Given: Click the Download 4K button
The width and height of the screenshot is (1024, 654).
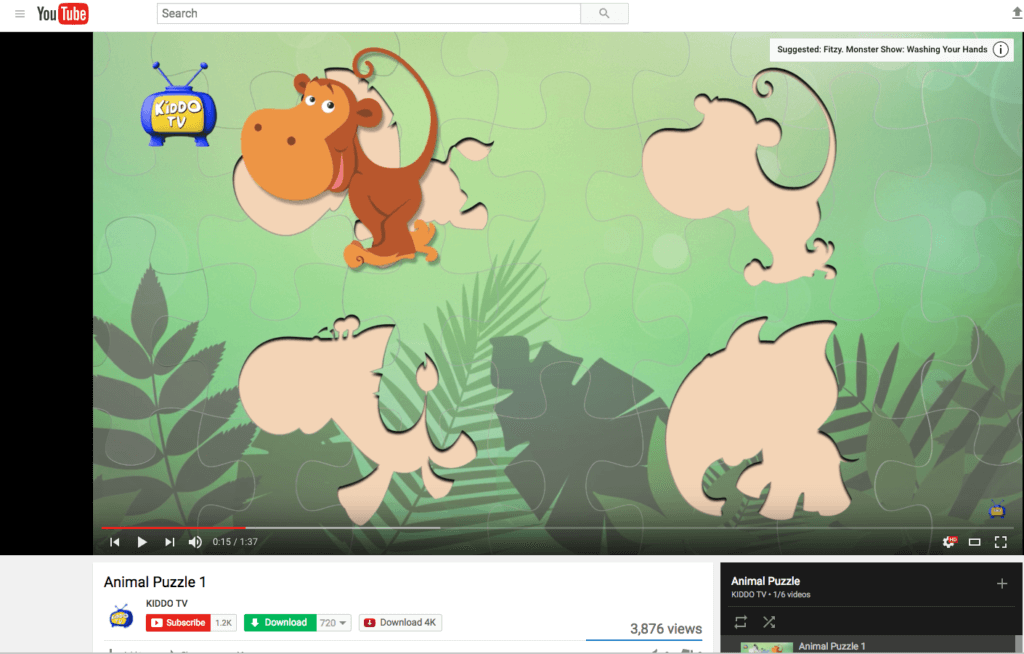Looking at the screenshot, I should tap(400, 623).
